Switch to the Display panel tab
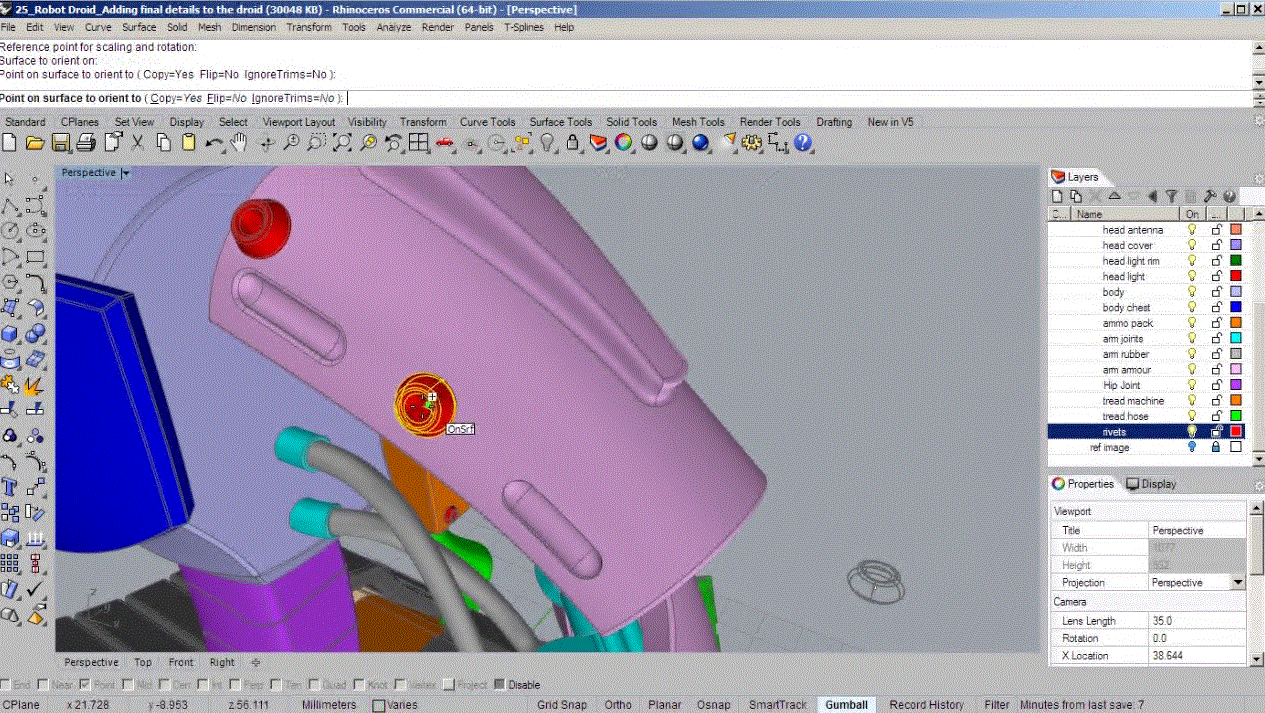The image size is (1265, 713). coord(1151,484)
